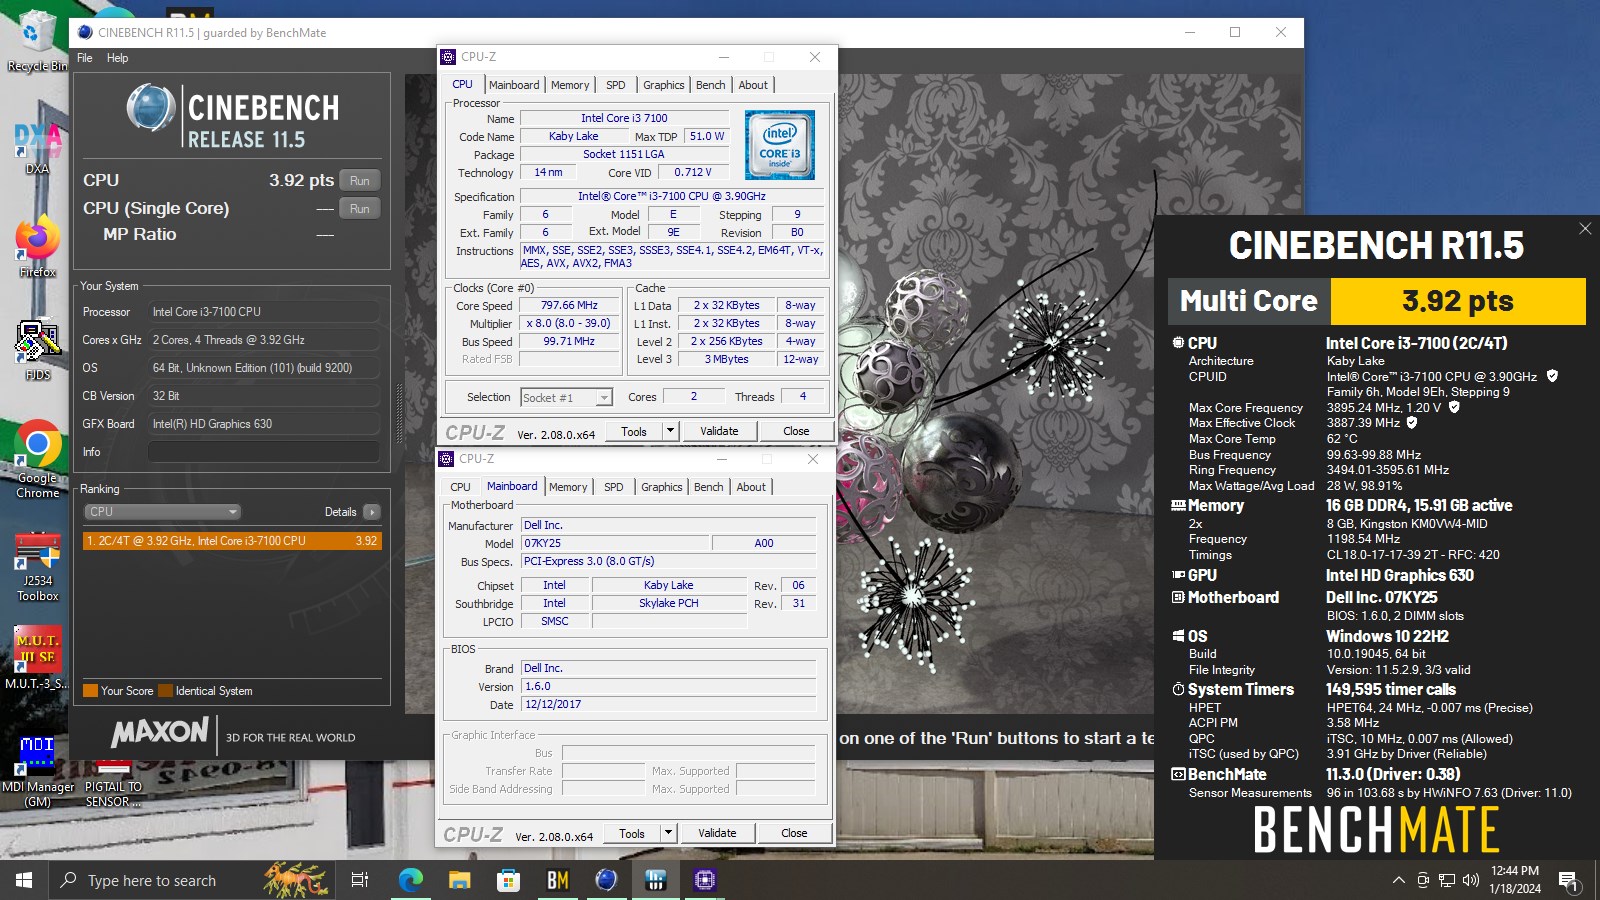This screenshot has height=900, width=1600.
Task: Click Tools button in upper CPU-Z
Action: pos(634,431)
